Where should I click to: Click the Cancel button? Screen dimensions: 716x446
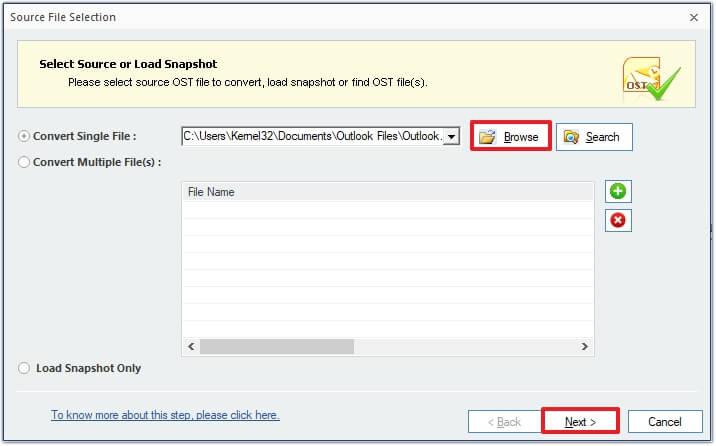(665, 421)
